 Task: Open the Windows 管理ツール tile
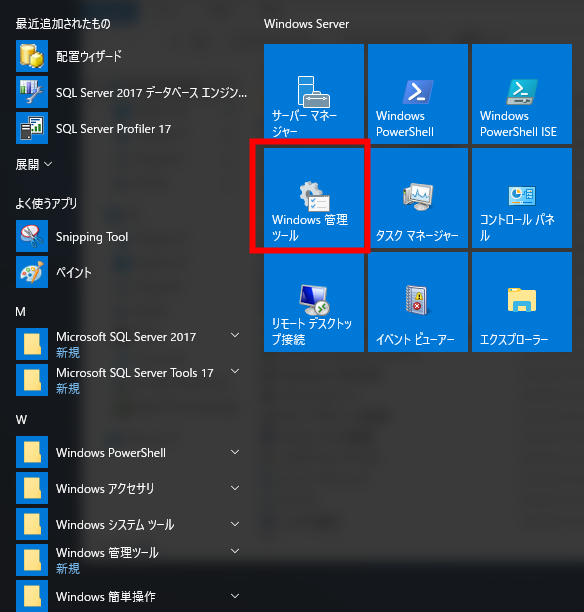point(314,198)
